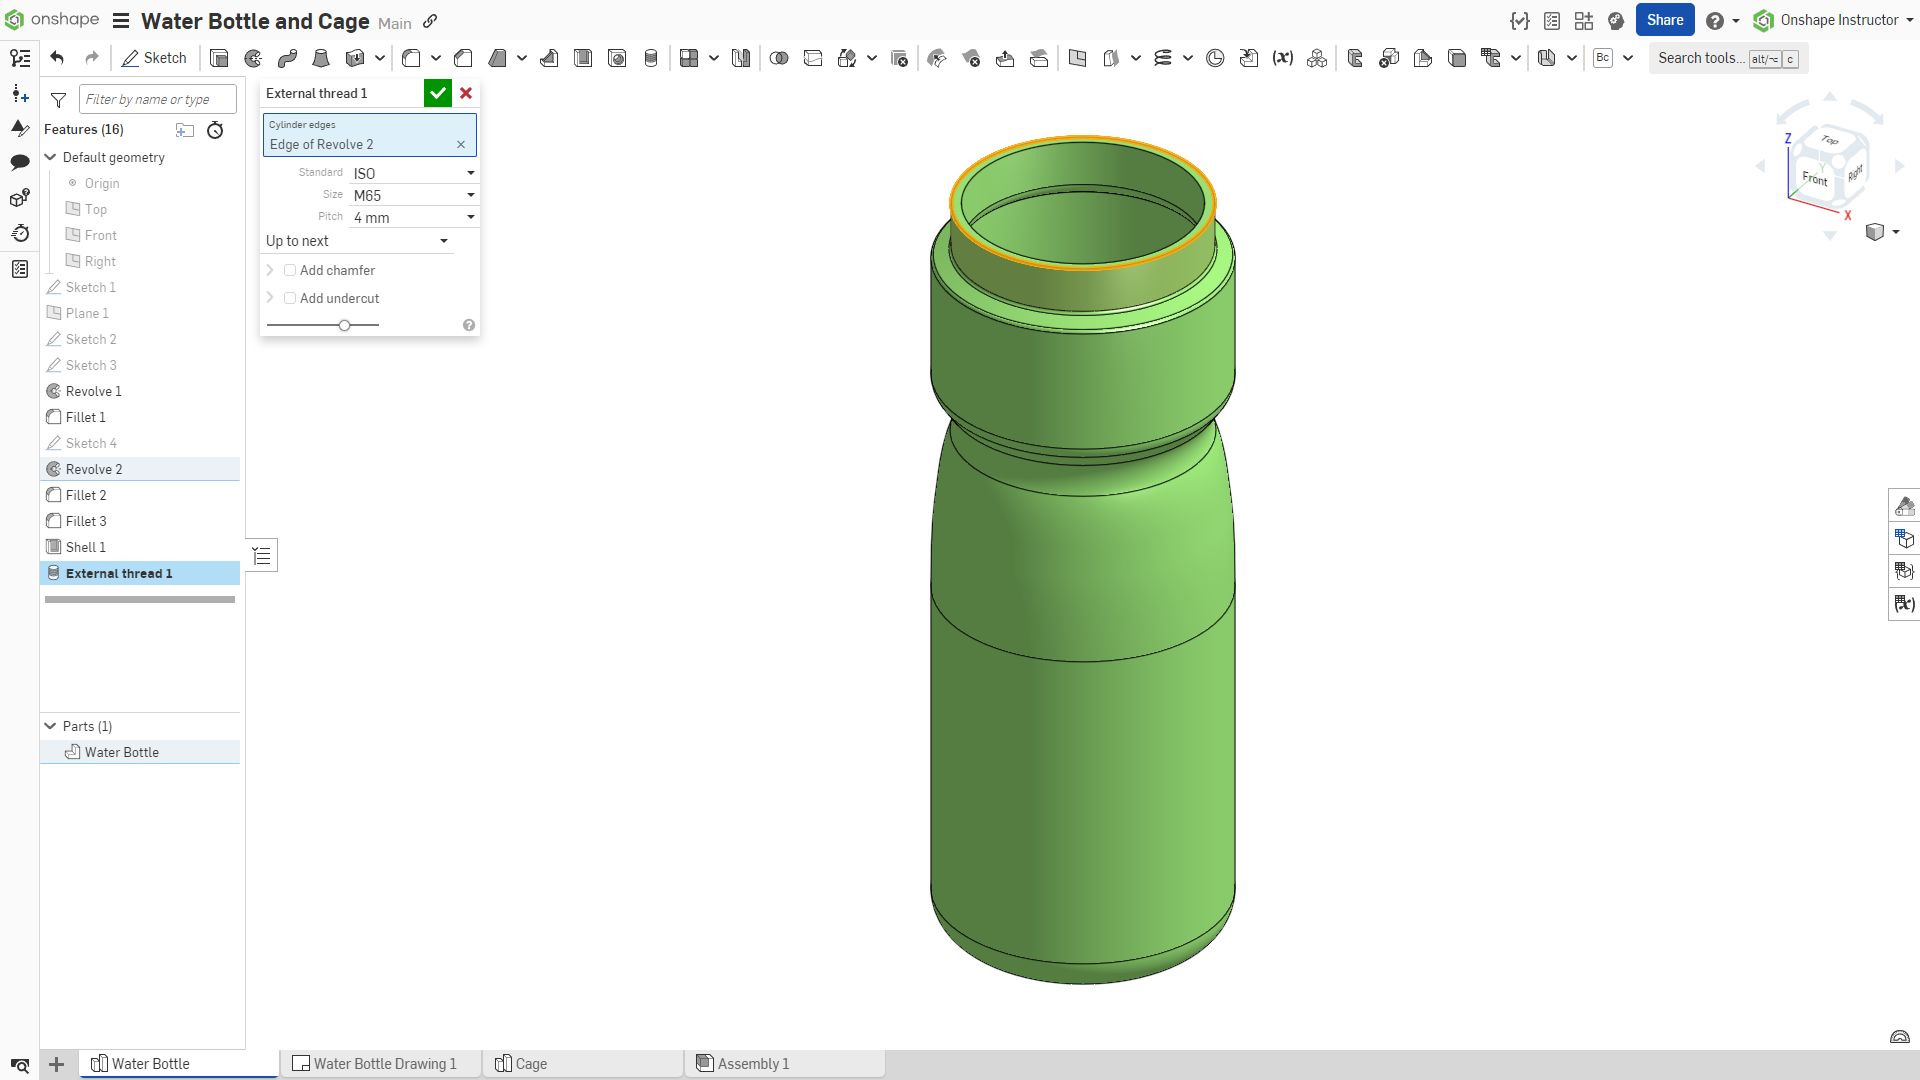Enable Add chamfer checkbox option
Screen dimensions: 1920x1080
coord(289,270)
